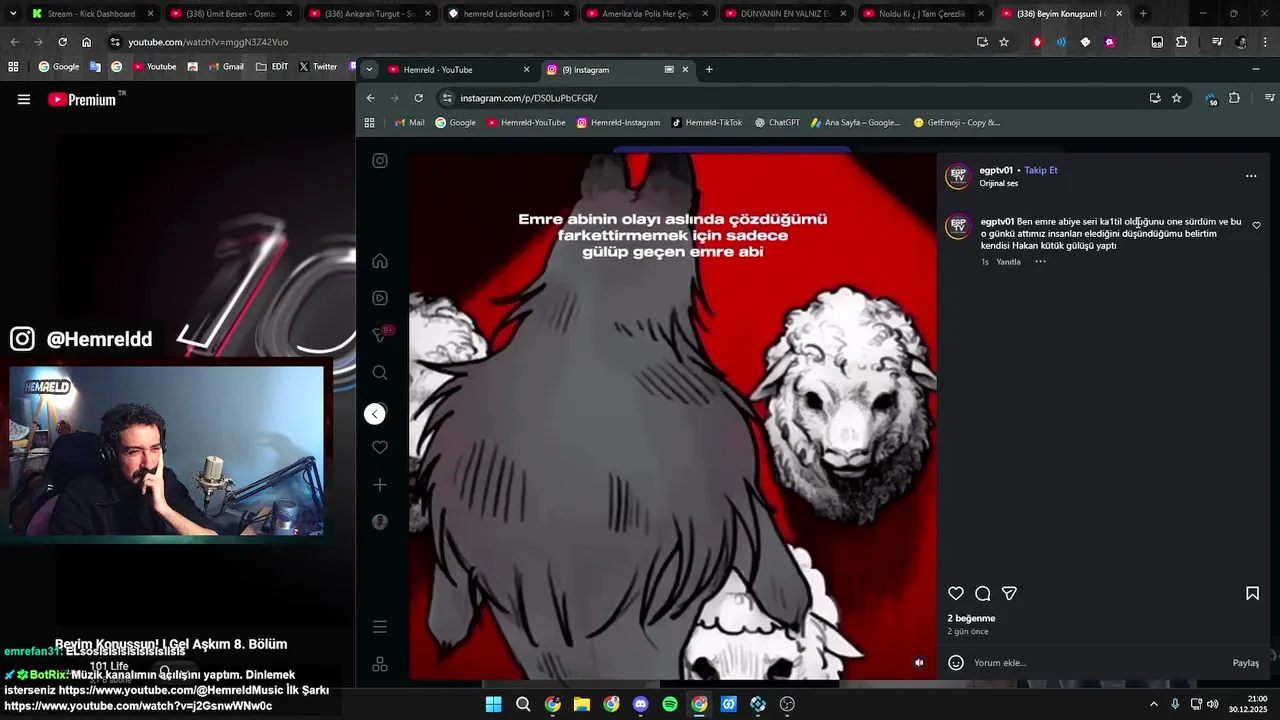
Task: Click 'Yanıtla' reply link under comment
Action: [1008, 262]
